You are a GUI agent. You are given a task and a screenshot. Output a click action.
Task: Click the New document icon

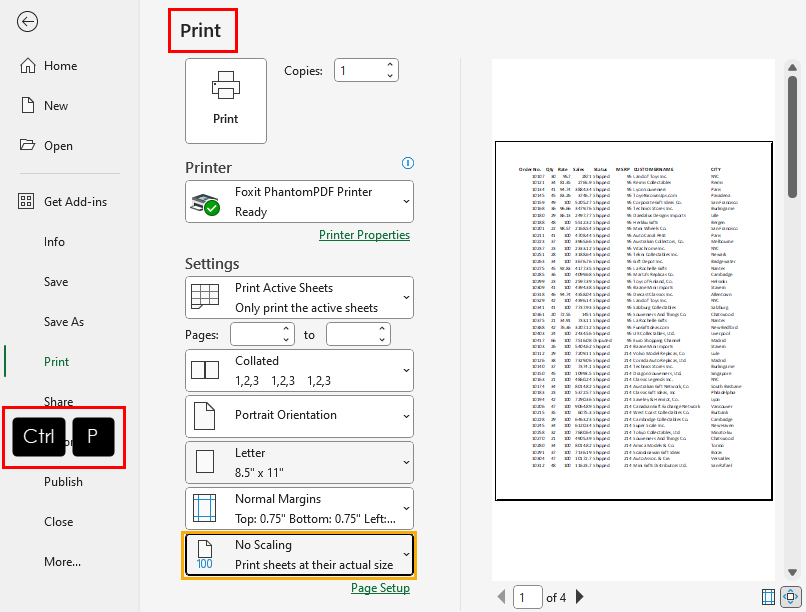point(28,105)
